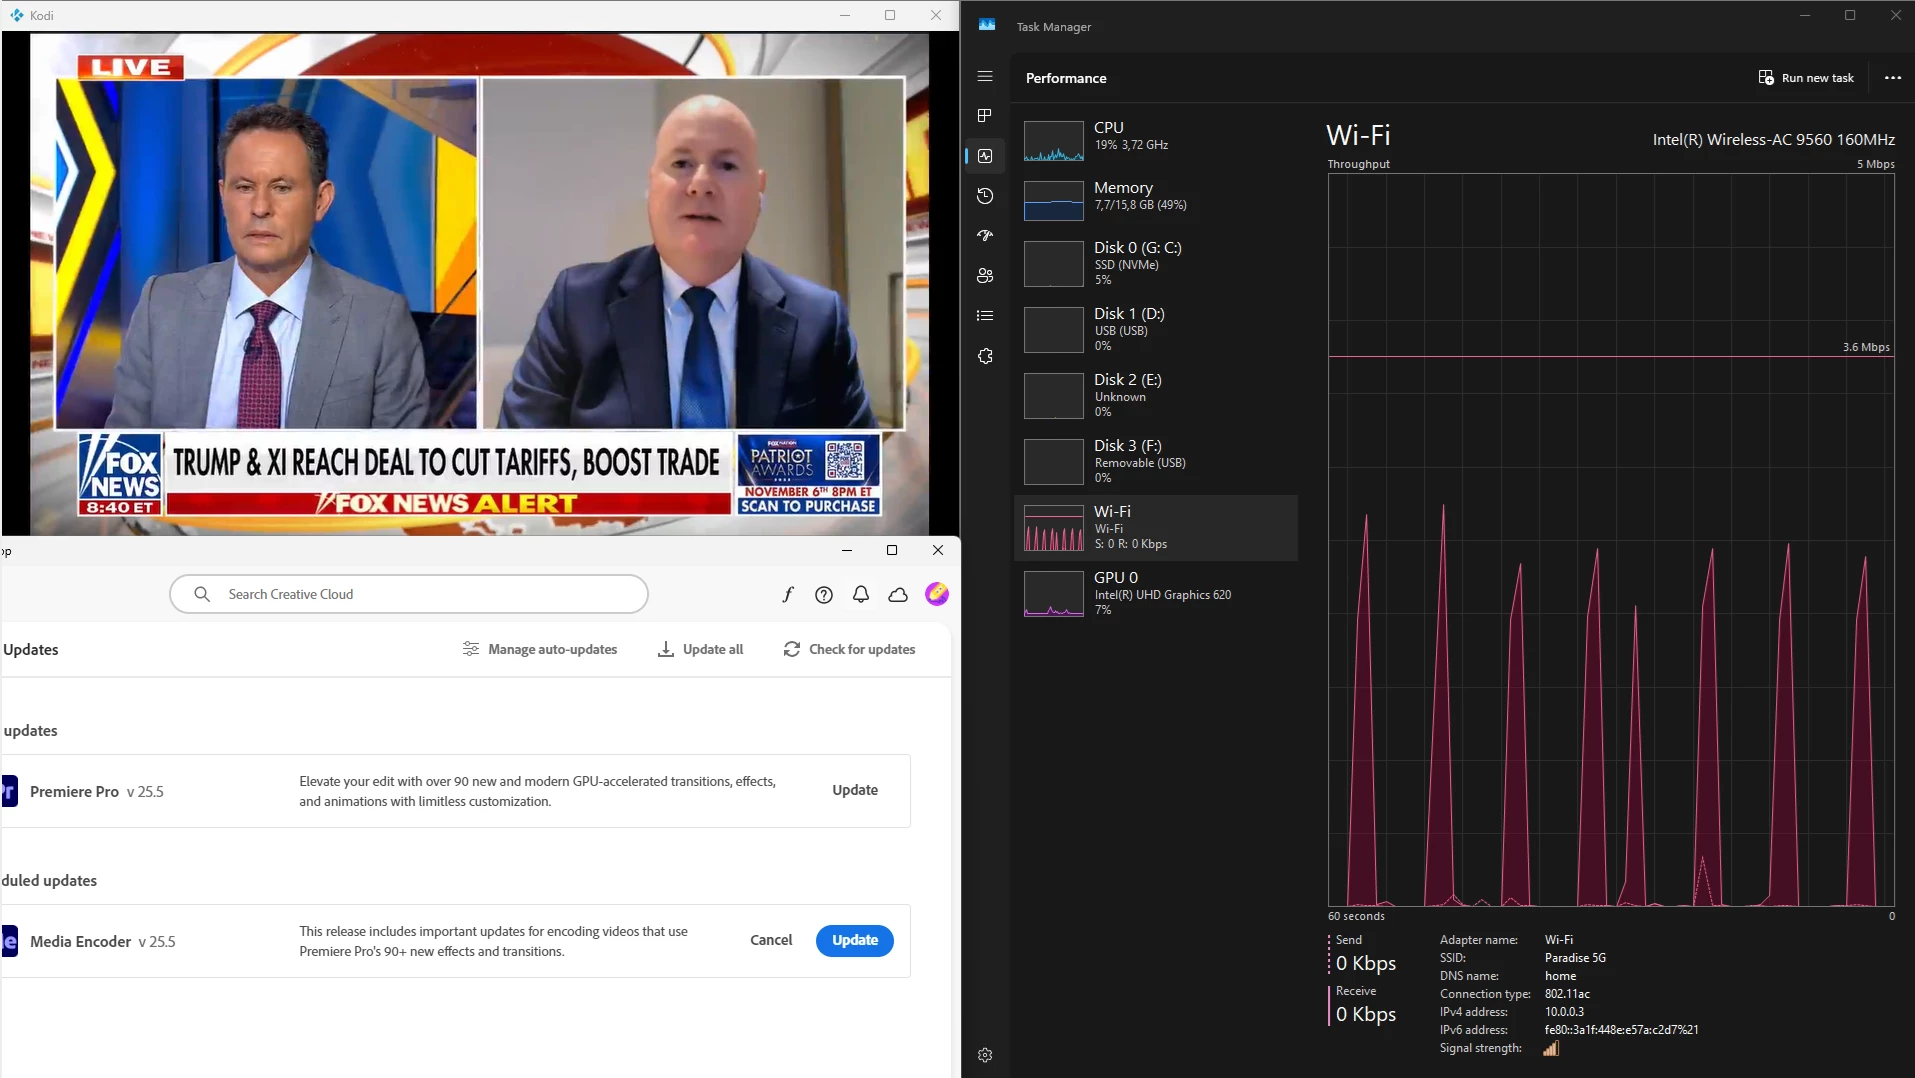The width and height of the screenshot is (1915, 1078).
Task: Maximize the Creative Cloud window
Action: click(x=892, y=550)
